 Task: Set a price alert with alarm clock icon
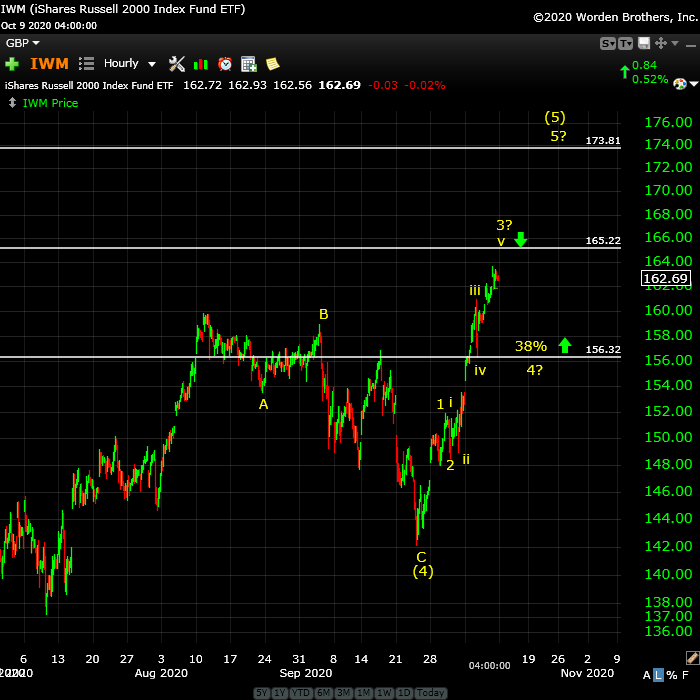225,64
